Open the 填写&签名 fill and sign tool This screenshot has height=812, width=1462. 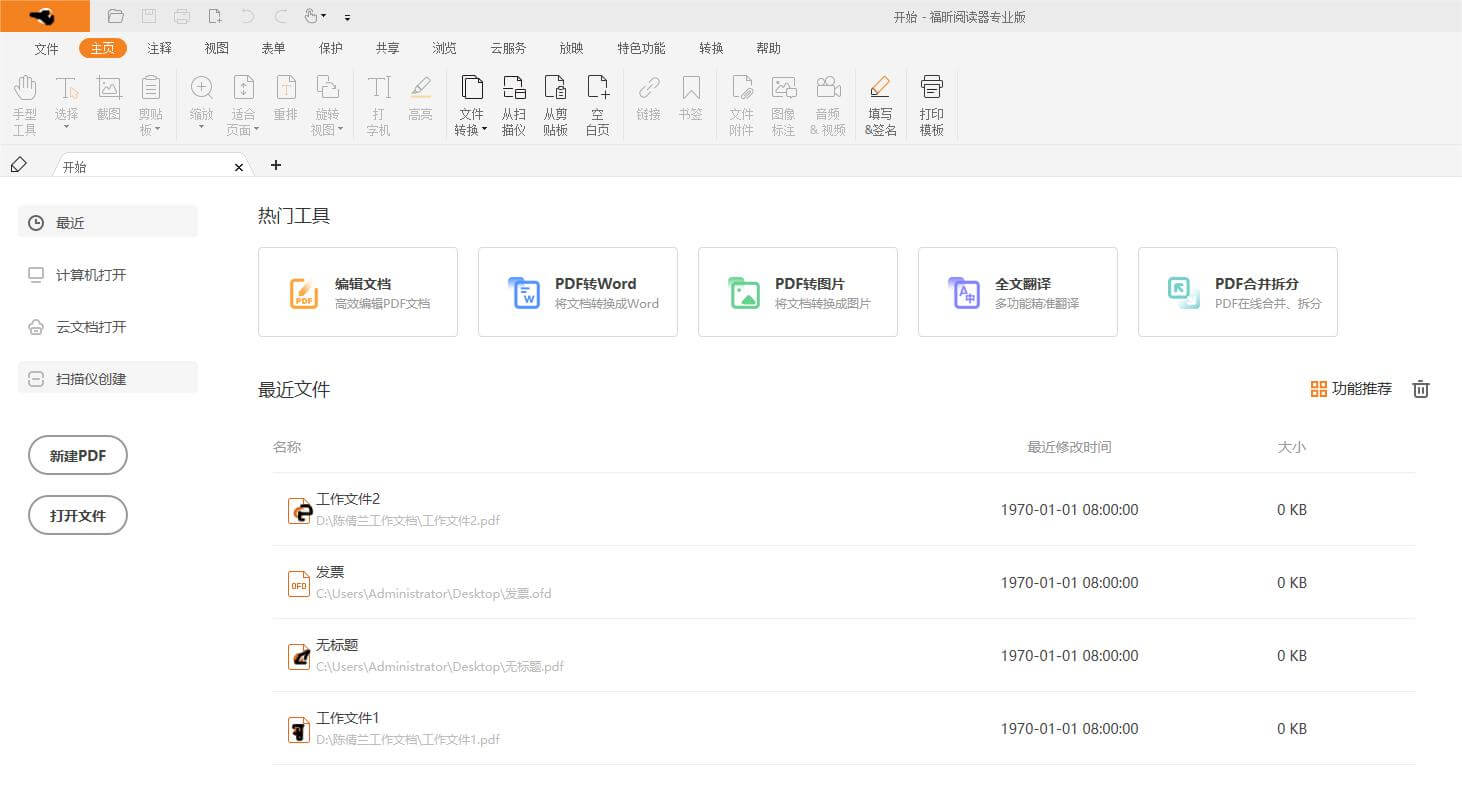tap(880, 105)
